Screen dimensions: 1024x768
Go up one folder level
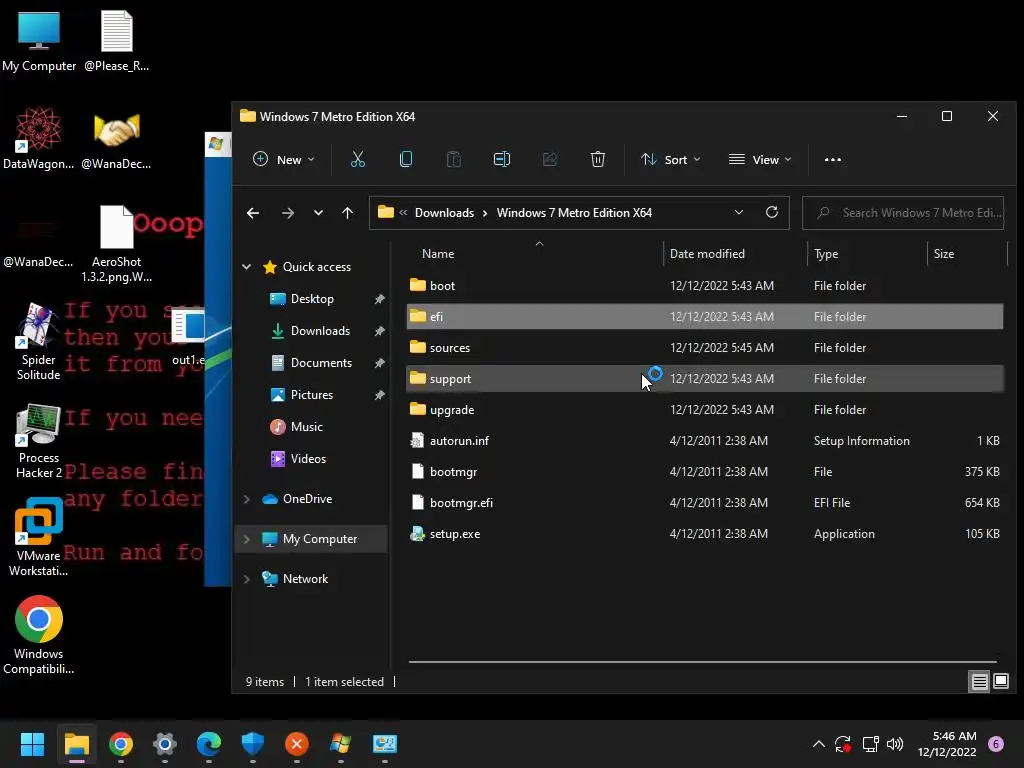tap(347, 213)
